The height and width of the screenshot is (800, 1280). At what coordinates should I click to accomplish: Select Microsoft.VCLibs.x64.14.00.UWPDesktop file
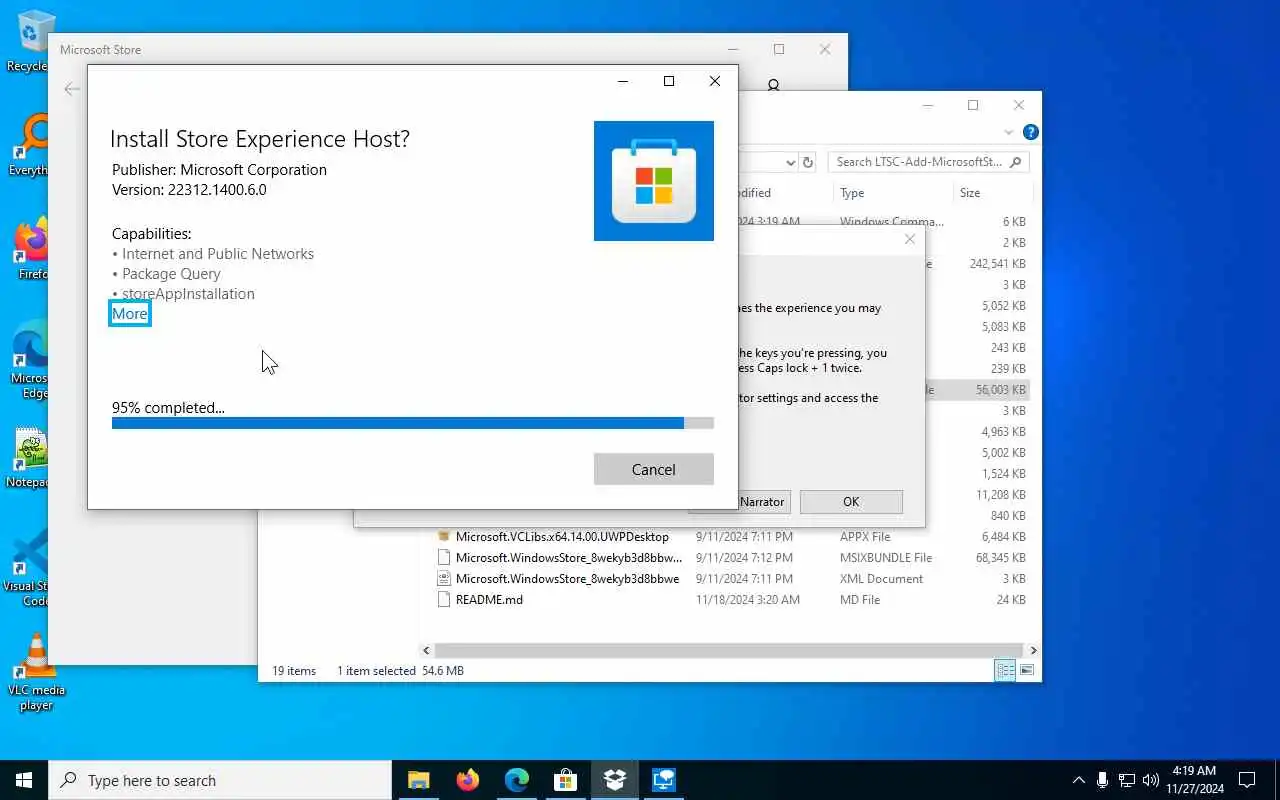tap(562, 537)
